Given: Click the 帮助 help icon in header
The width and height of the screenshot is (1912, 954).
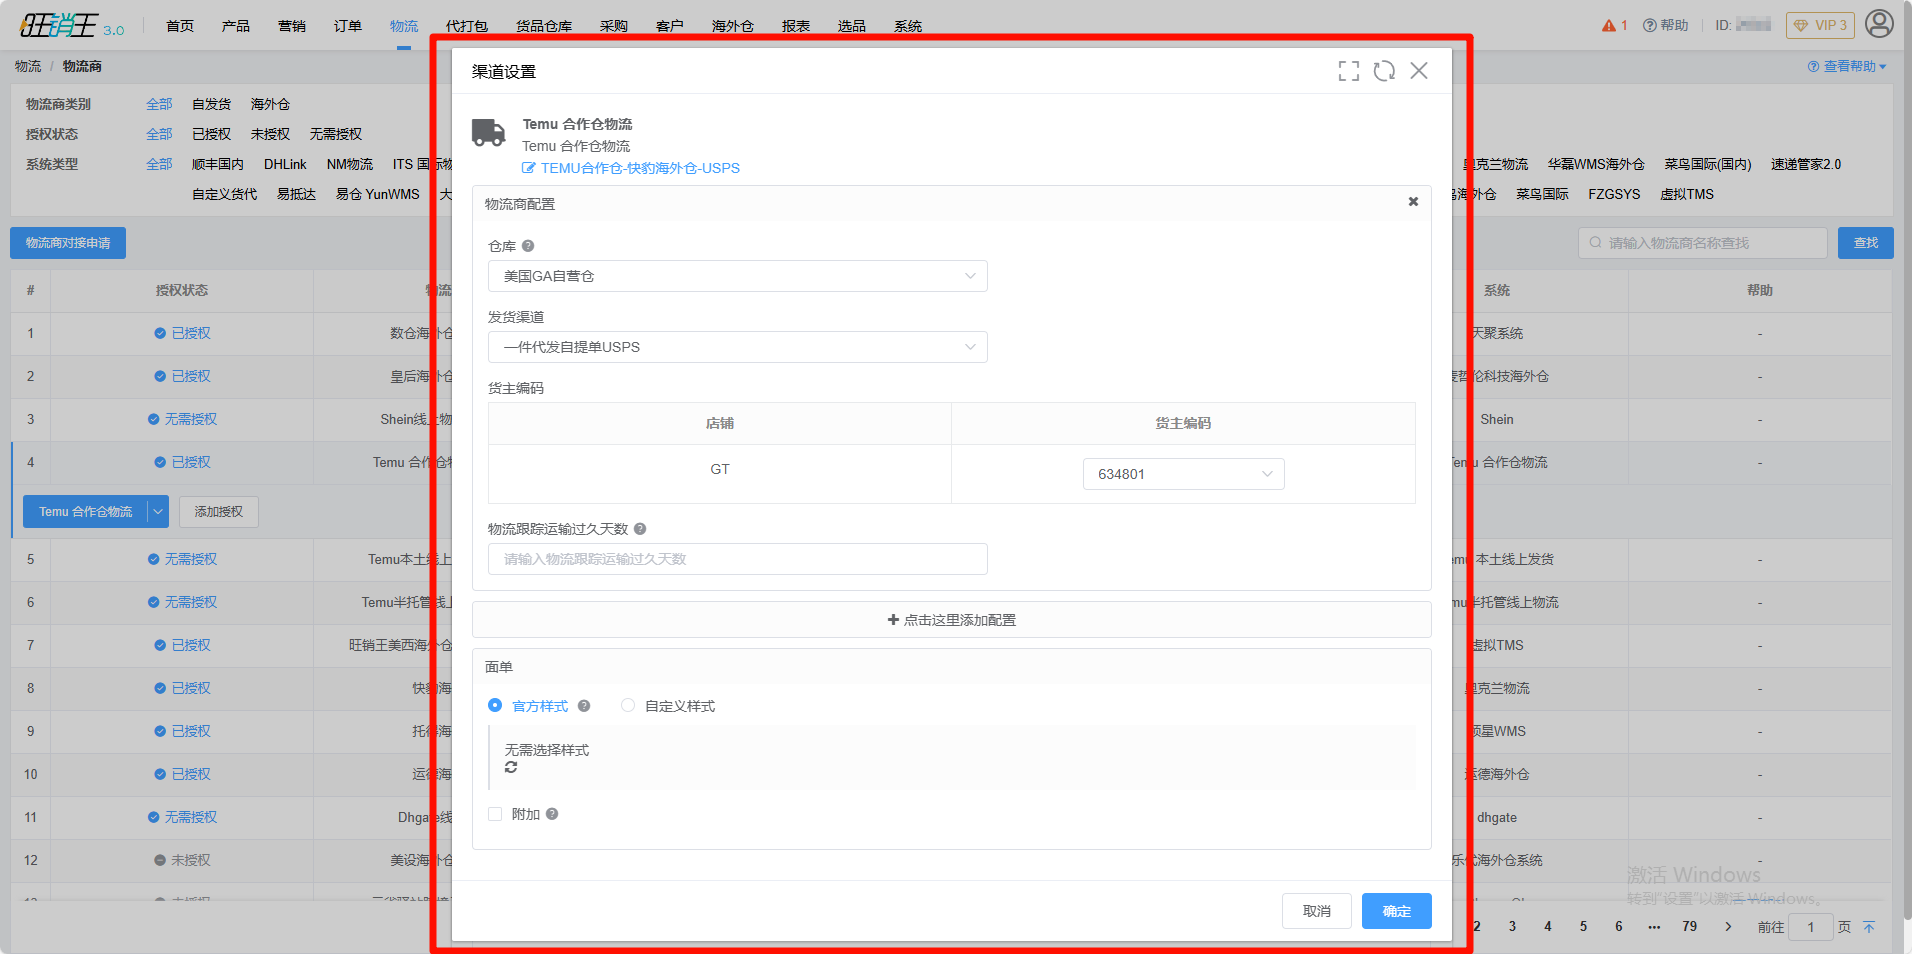Looking at the screenshot, I should point(1665,25).
